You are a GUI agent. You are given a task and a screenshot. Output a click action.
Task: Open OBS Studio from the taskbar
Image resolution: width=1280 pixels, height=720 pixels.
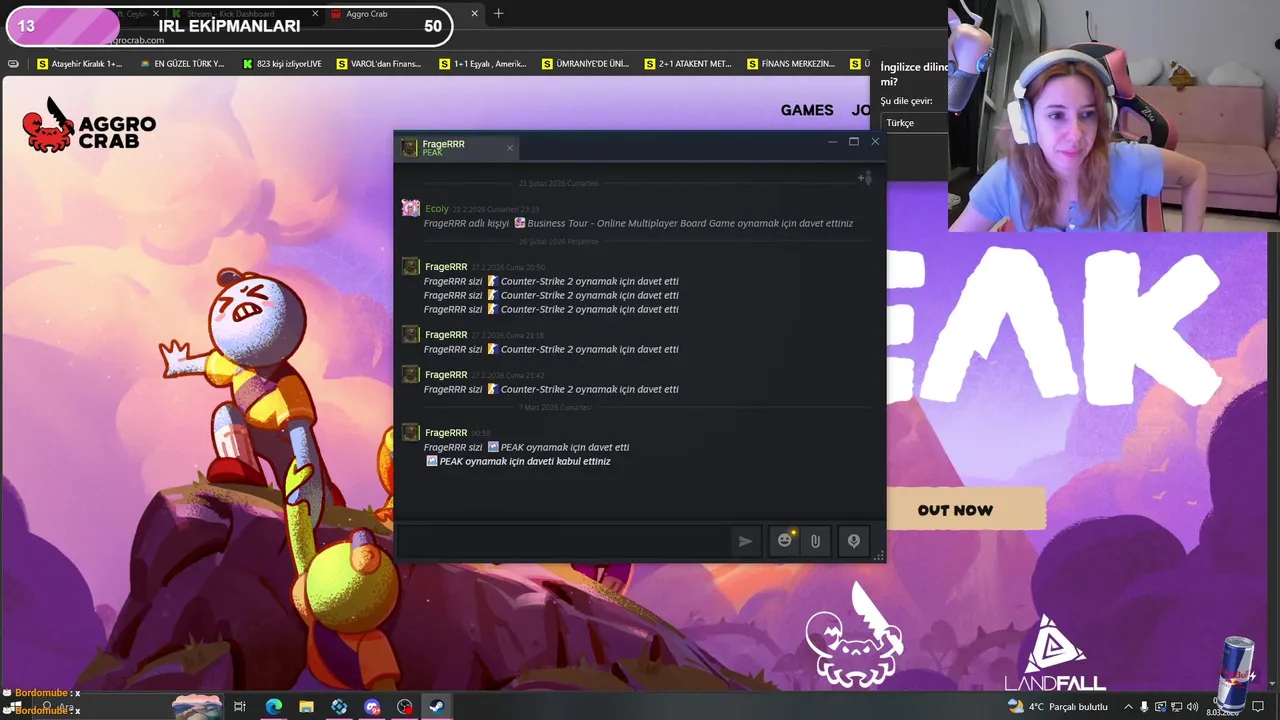point(405,707)
